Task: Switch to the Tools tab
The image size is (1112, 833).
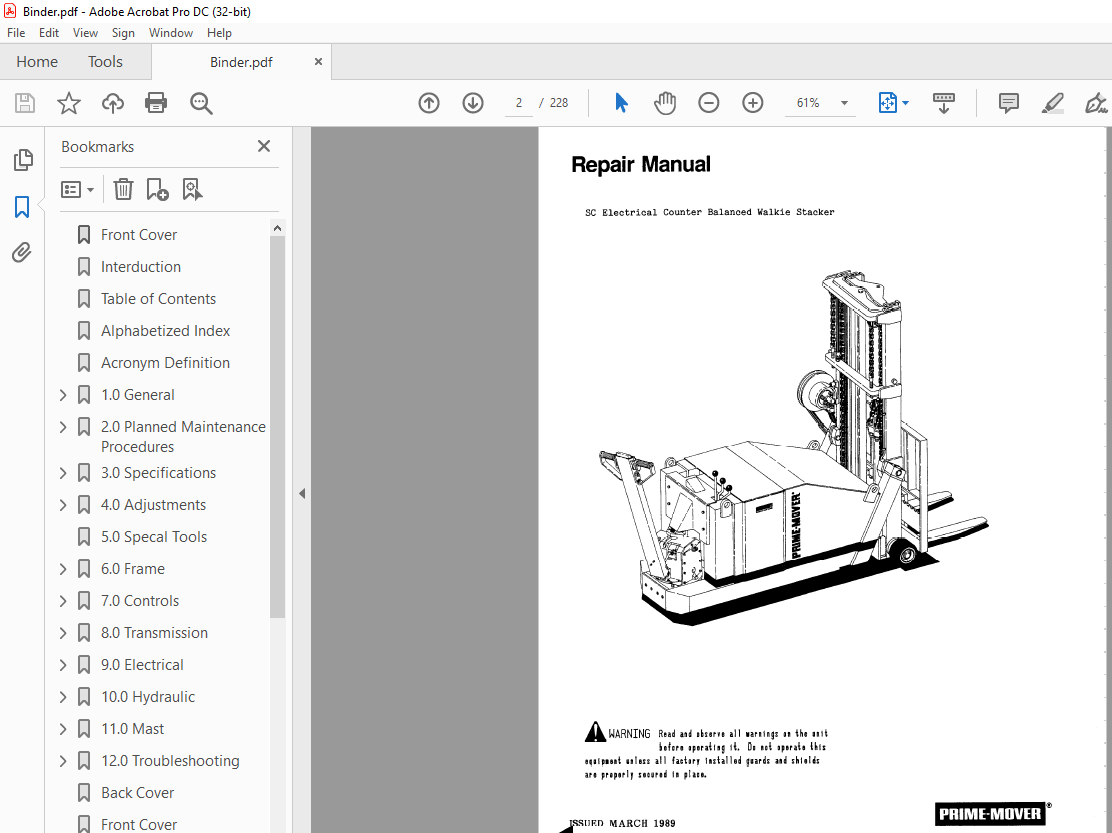Action: [105, 62]
